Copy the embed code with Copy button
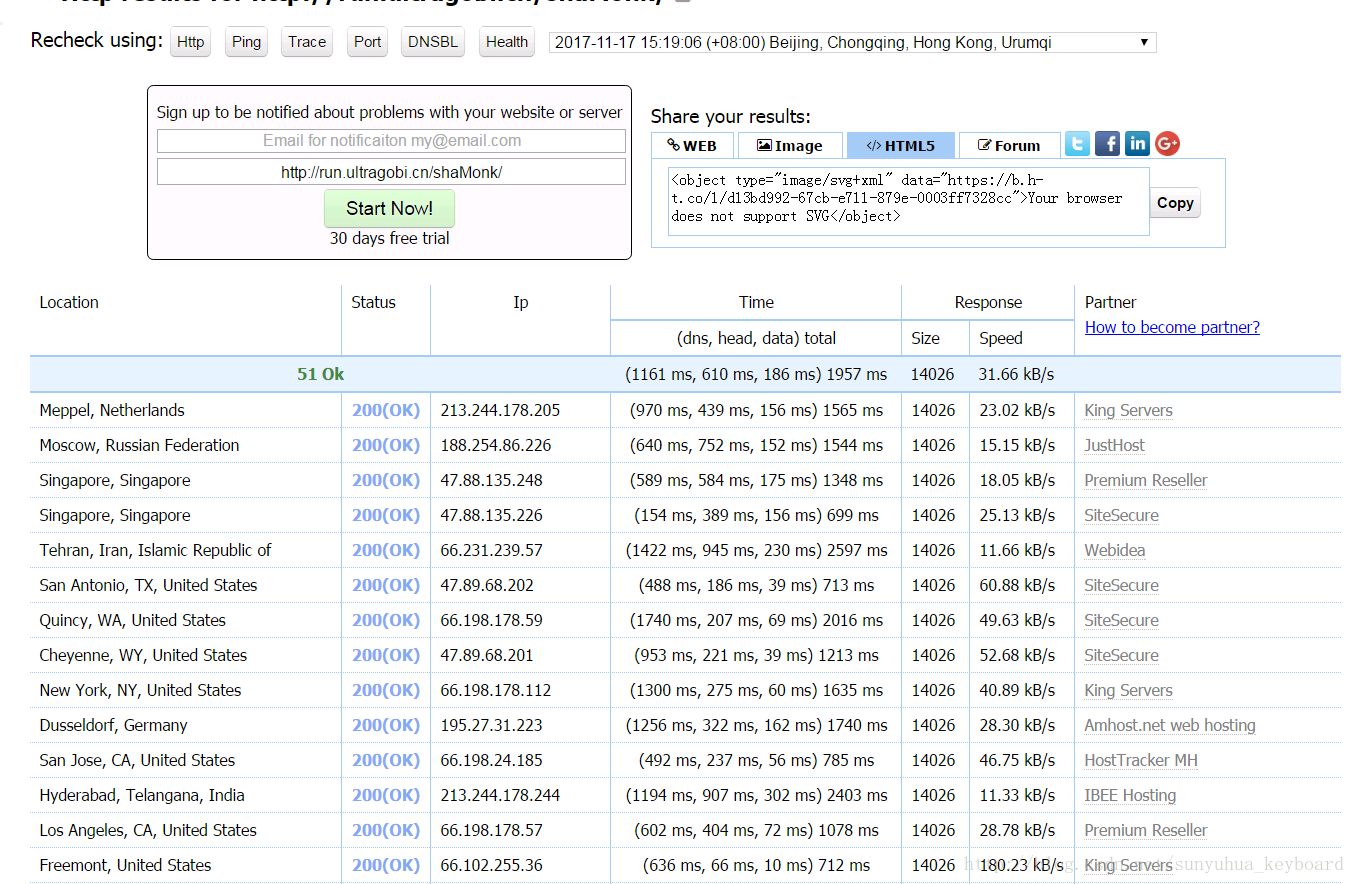The width and height of the screenshot is (1355, 884). (x=1175, y=203)
